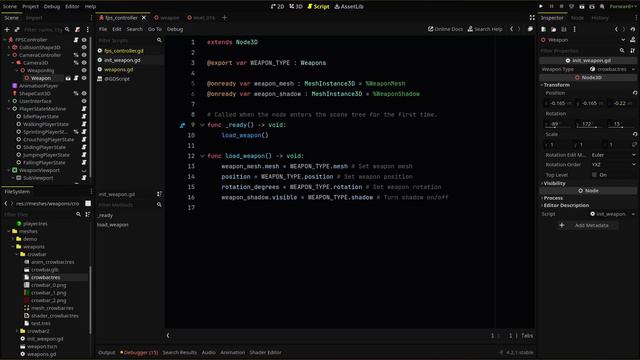Viewport: 640px width, 360px height.
Task: Click the open-in-editor scene icon on Weapon node
Action: (68, 78)
